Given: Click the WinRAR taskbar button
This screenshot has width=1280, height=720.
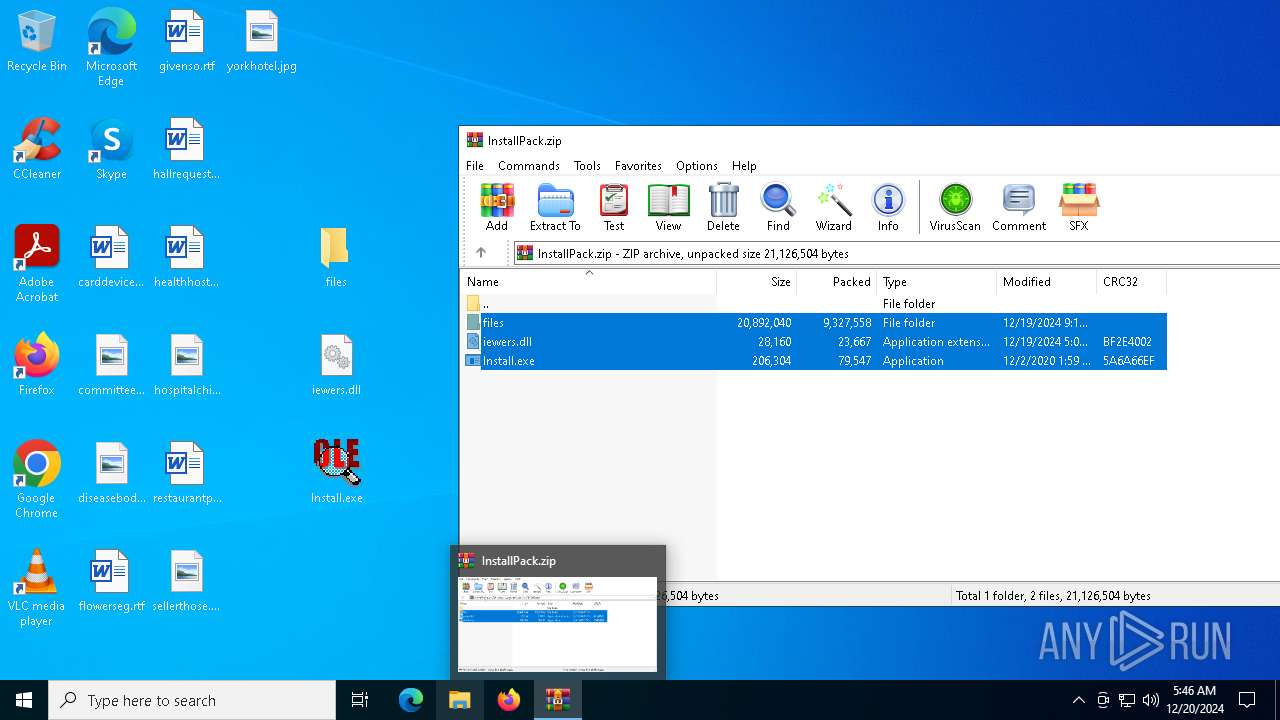Looking at the screenshot, I should tap(558, 700).
